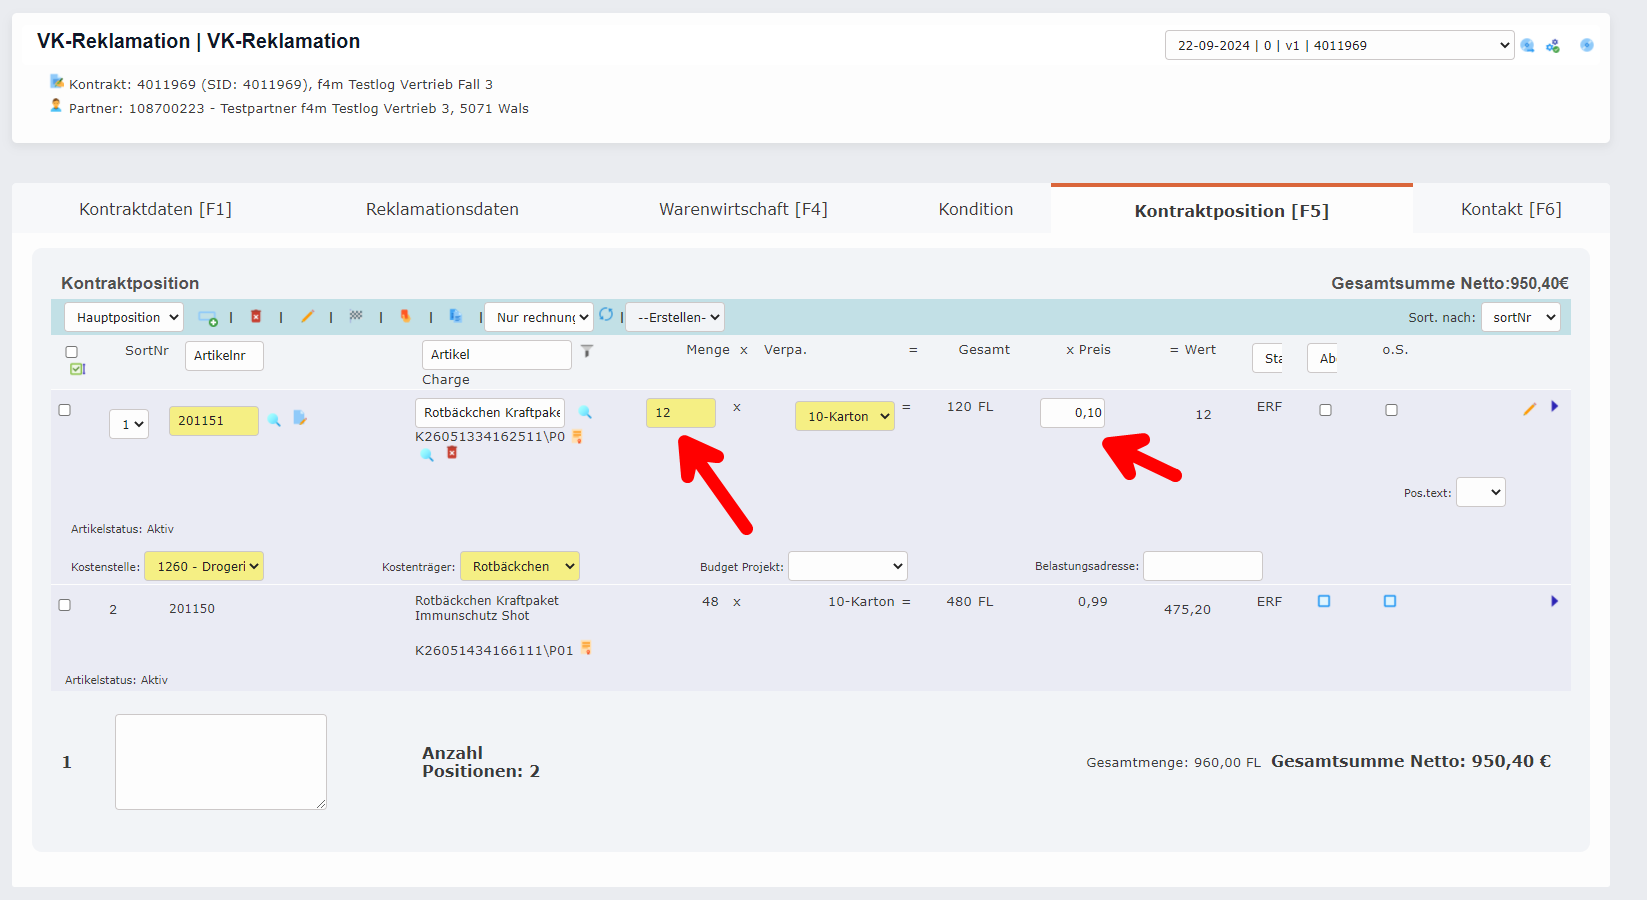1647x900 pixels.
Task: Click the Menge input field showing 12
Action: coord(681,412)
